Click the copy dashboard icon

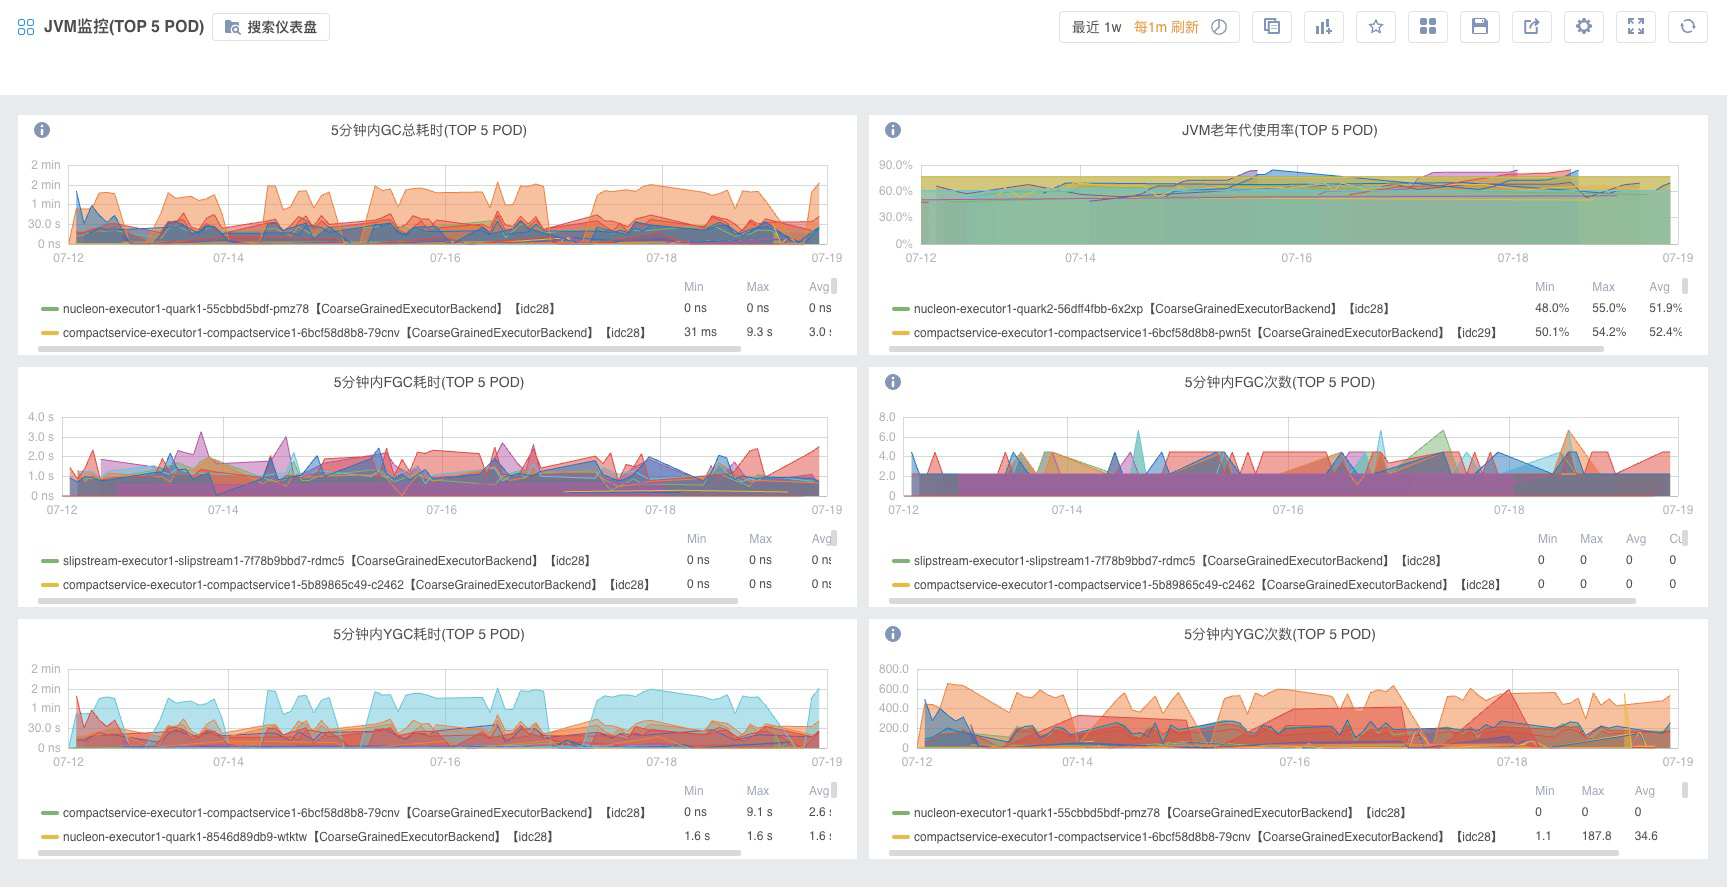click(1272, 27)
